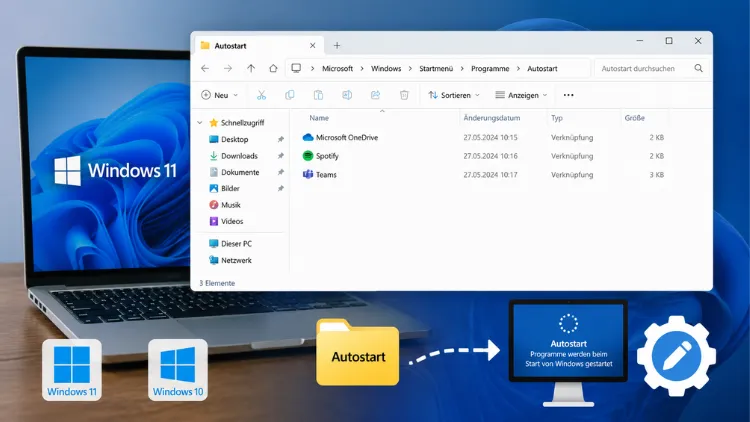Screen dimensions: 750x422
Task: Click the Rename icon in toolbar
Action: coord(347,95)
